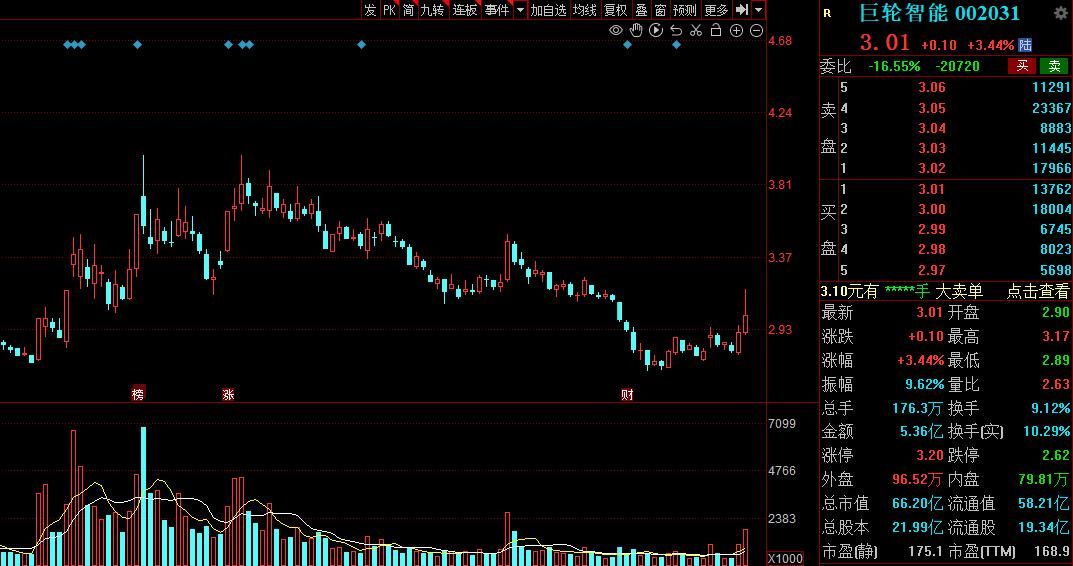The image size is (1073, 566).
Task: Select buy level 1 price 3.01
Action: coord(931,189)
